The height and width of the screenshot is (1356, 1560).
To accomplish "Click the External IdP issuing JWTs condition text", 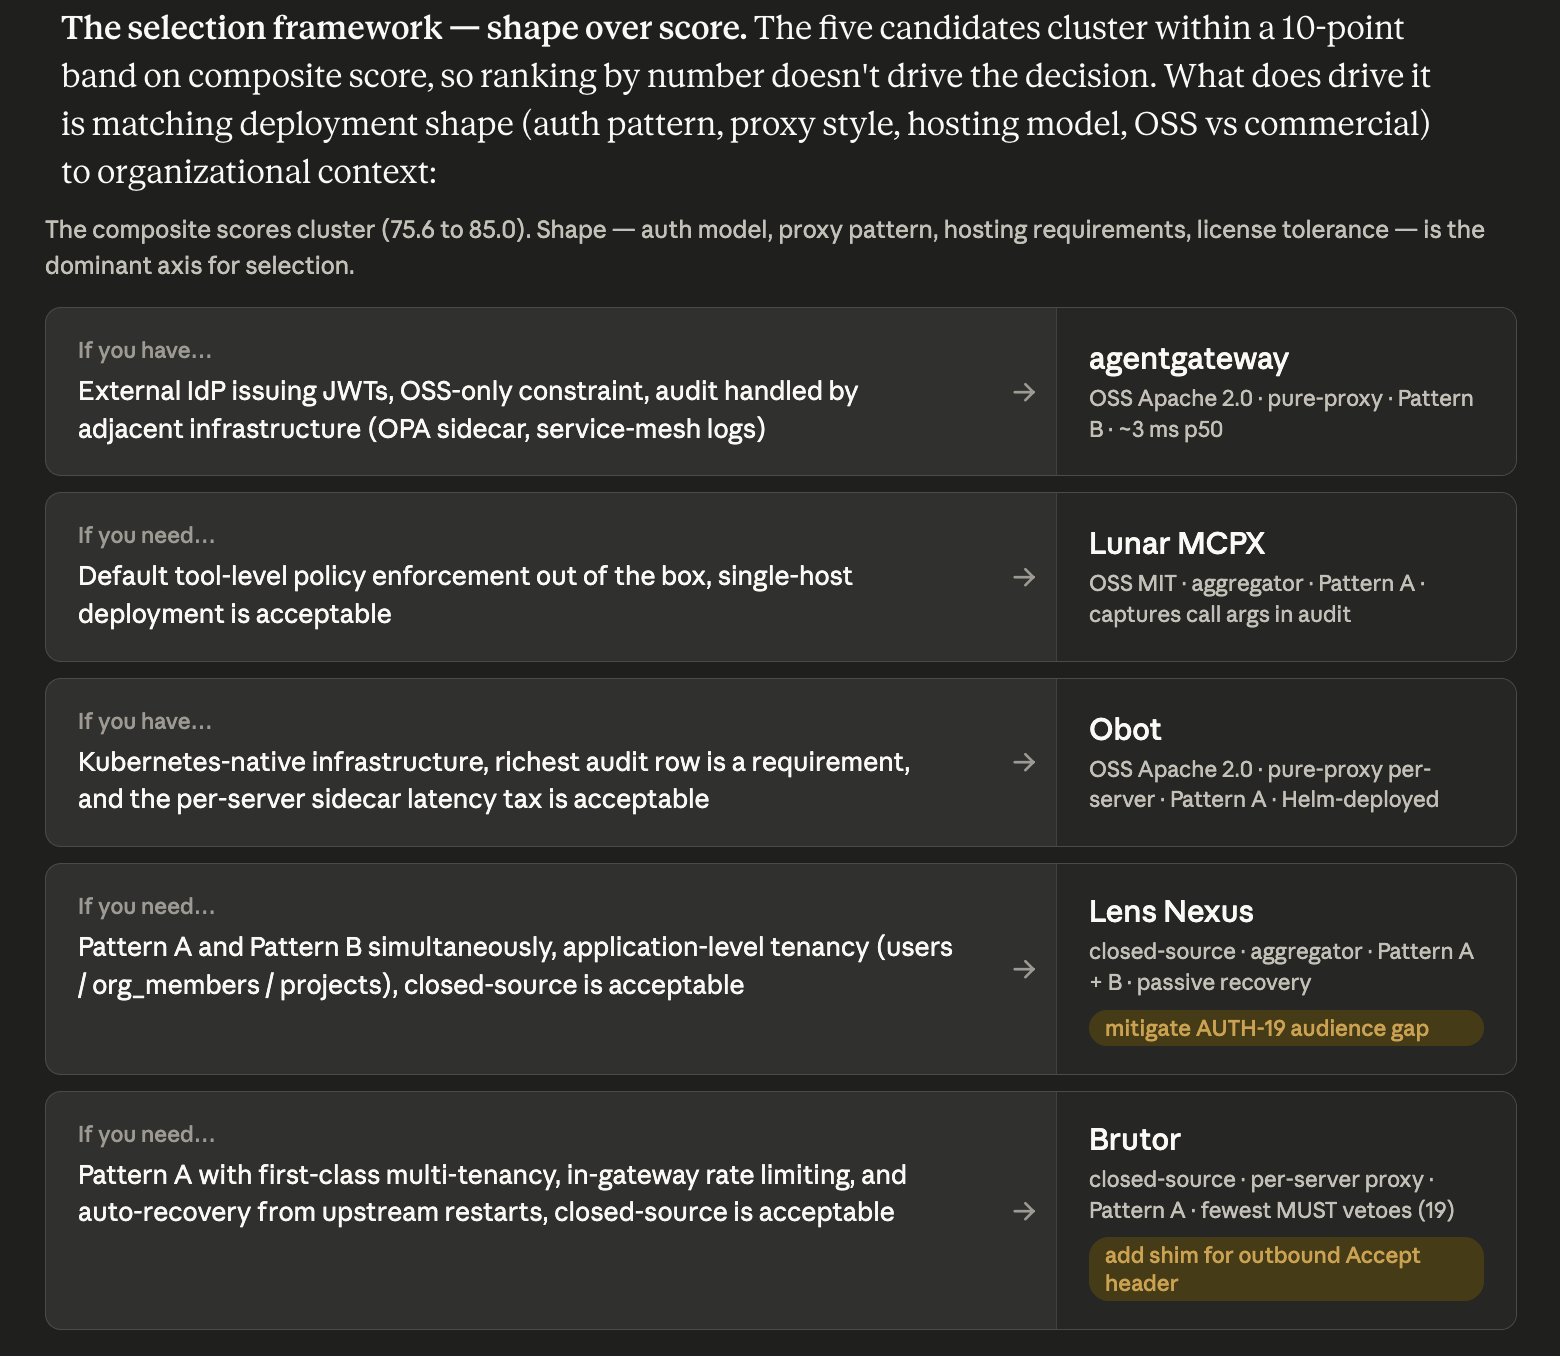I will click(x=468, y=410).
